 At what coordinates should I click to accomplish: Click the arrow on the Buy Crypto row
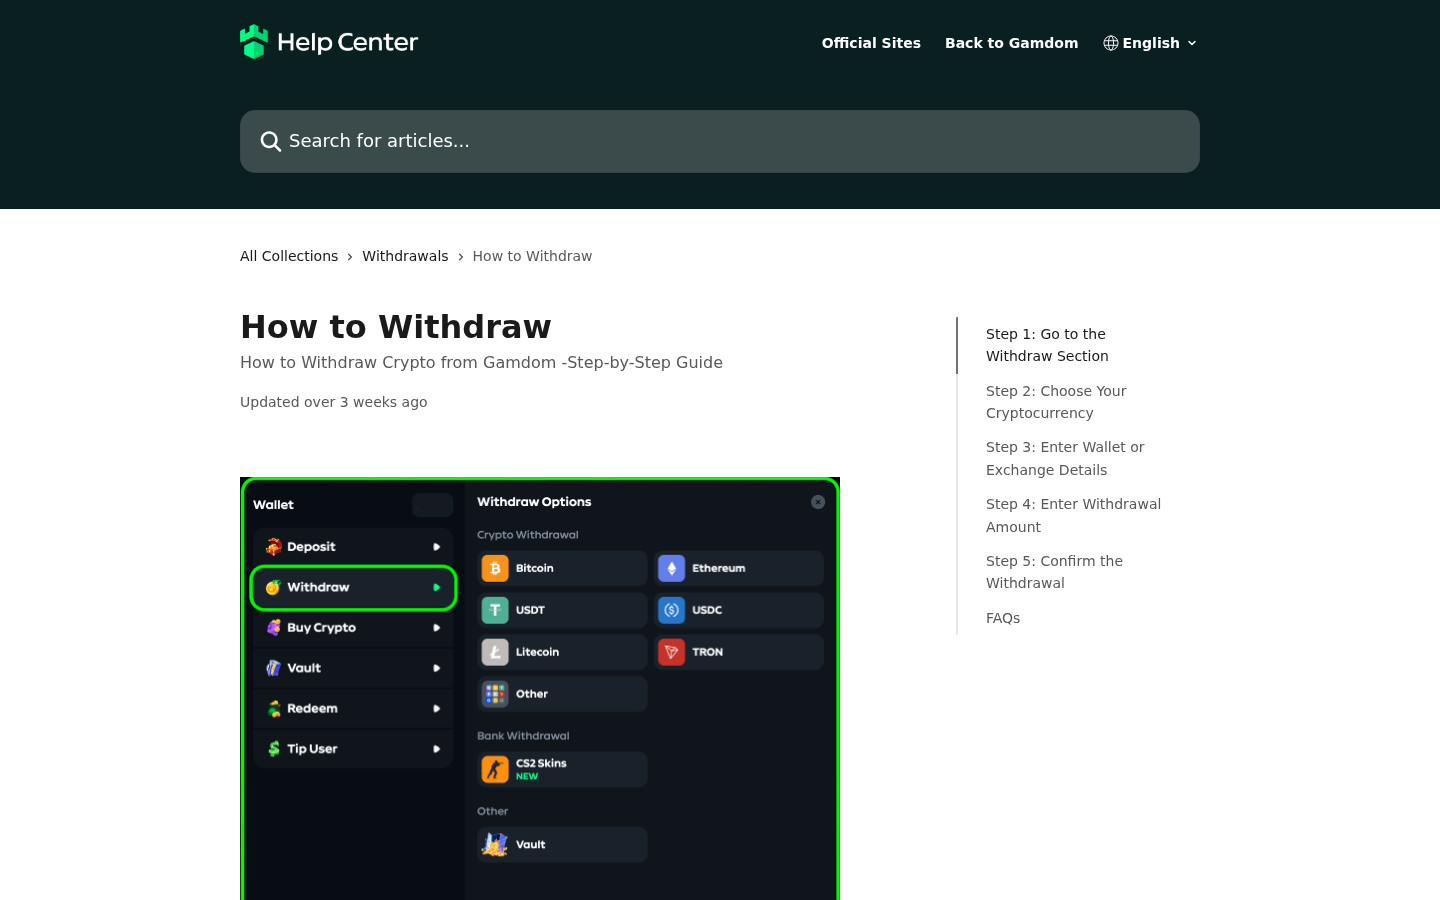(x=436, y=628)
